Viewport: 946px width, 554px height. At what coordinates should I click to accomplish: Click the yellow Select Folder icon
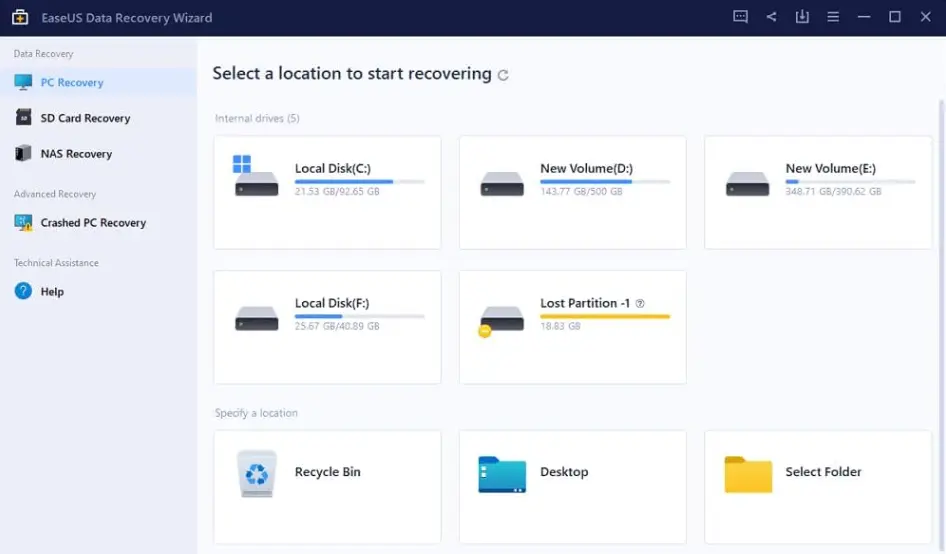[x=748, y=474]
